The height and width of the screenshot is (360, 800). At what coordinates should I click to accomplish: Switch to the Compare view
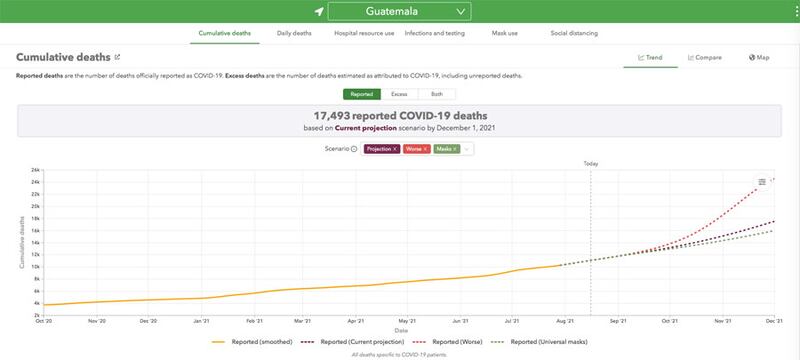pos(705,58)
